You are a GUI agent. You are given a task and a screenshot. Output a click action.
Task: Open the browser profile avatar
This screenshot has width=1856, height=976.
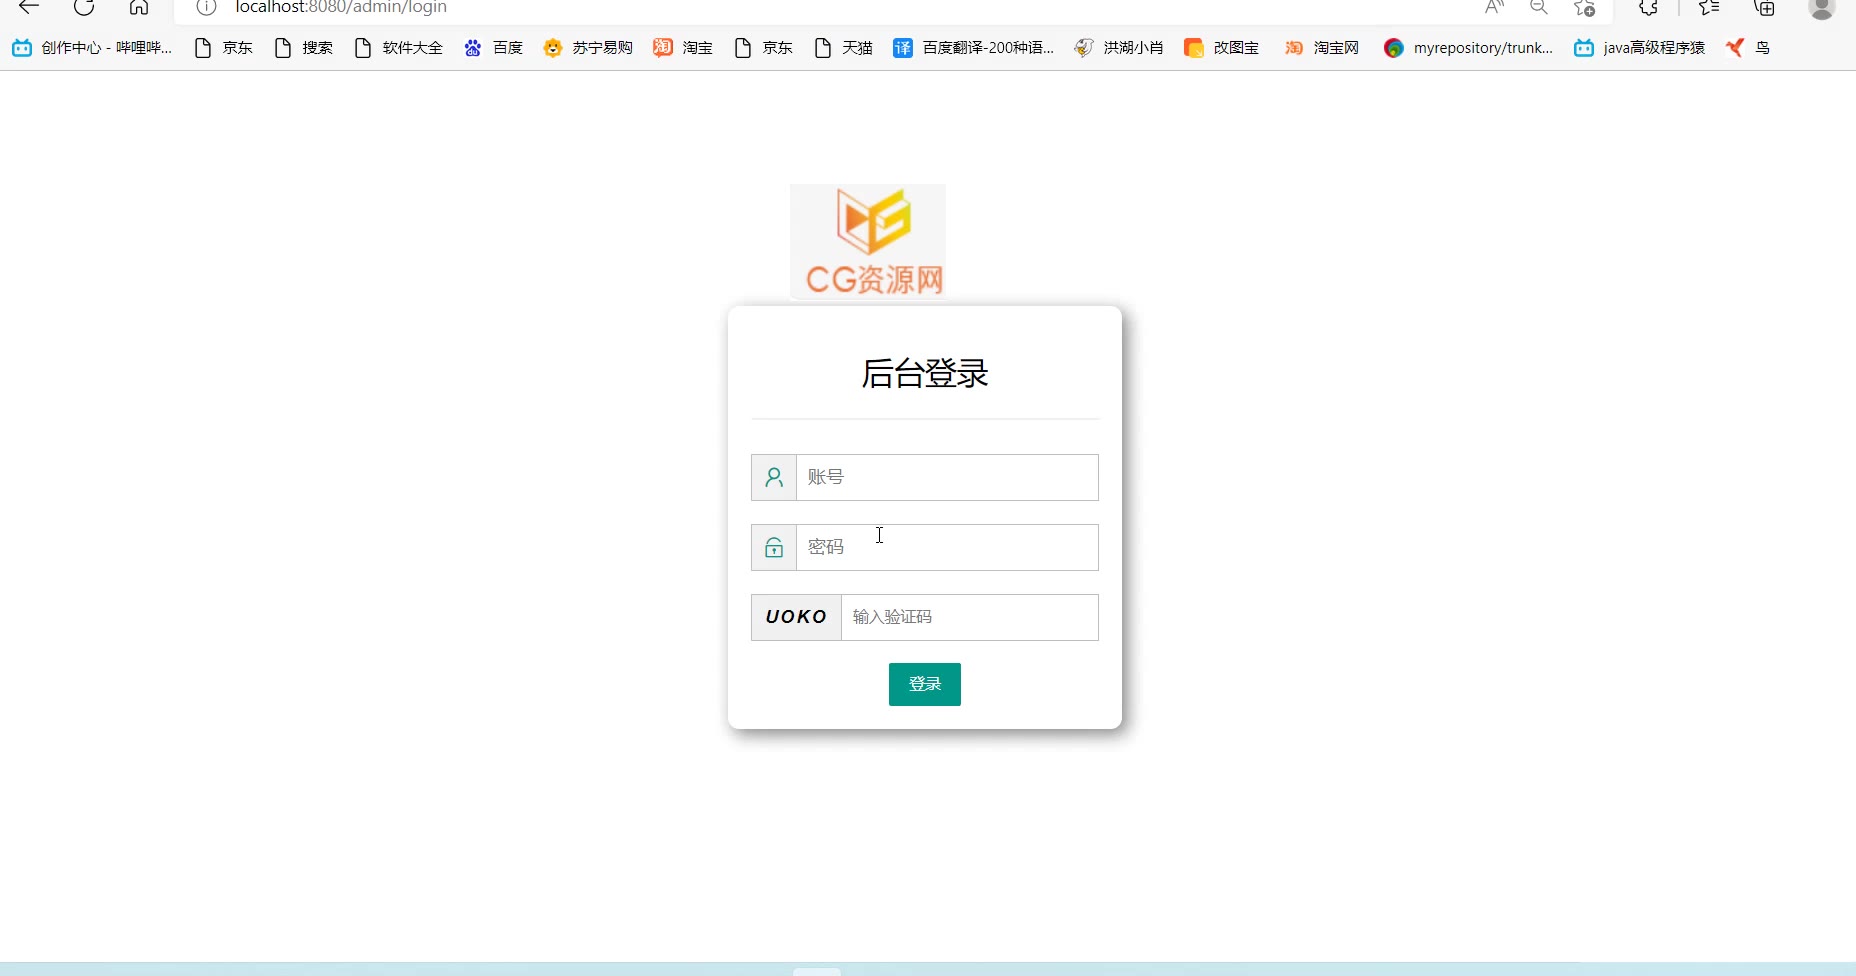pos(1822,7)
